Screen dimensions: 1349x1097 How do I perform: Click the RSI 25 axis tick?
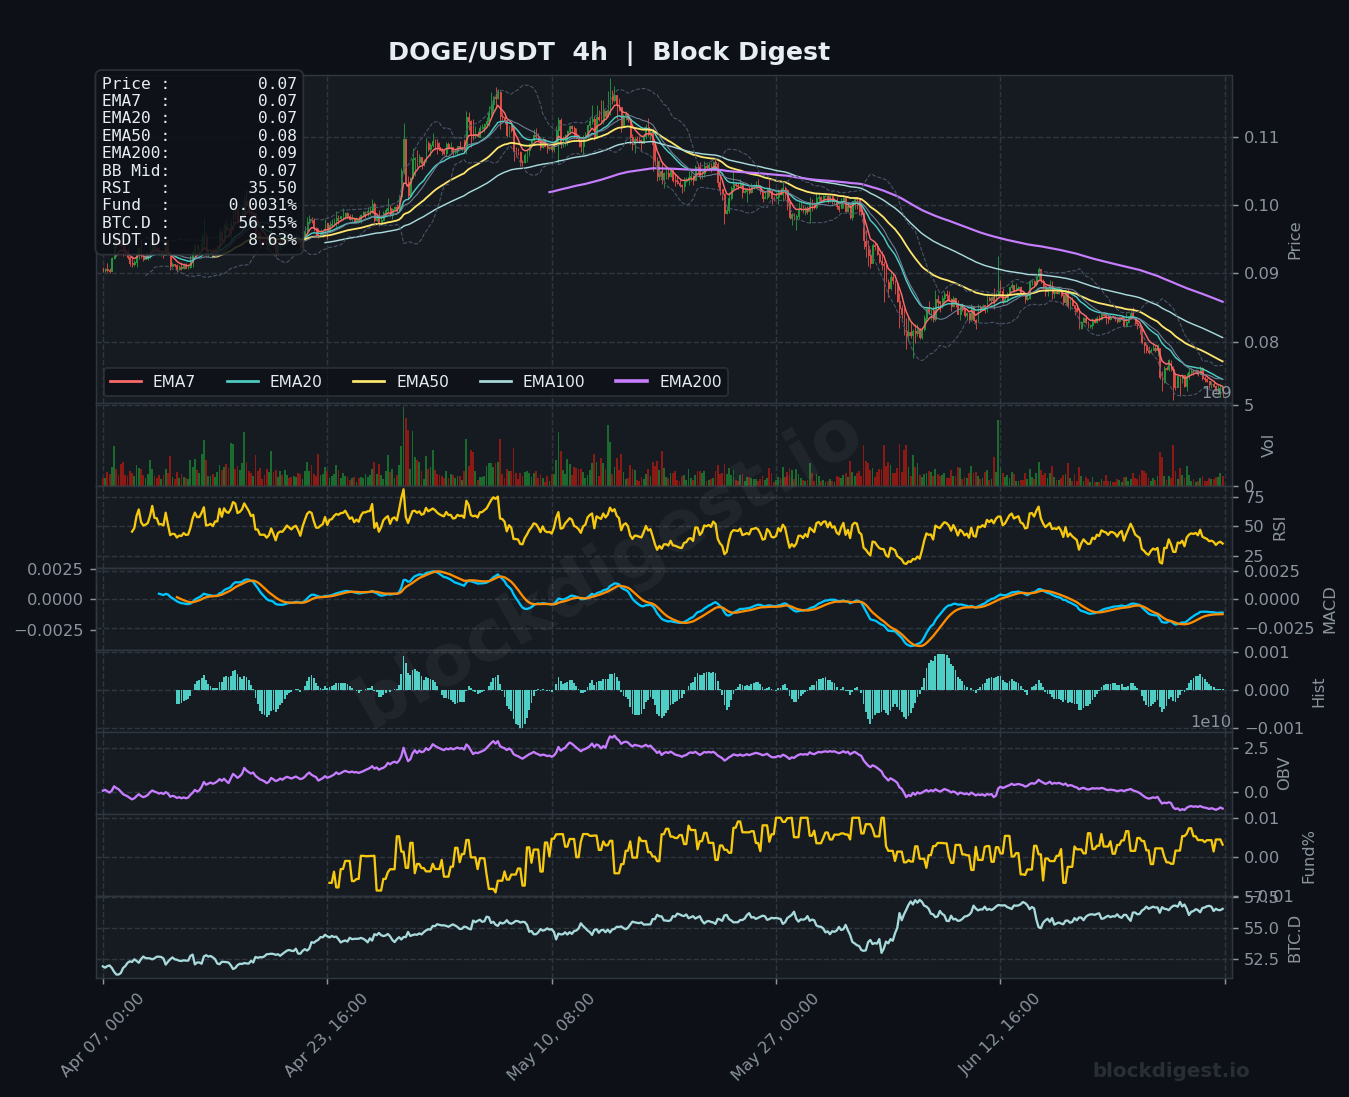click(x=1254, y=557)
